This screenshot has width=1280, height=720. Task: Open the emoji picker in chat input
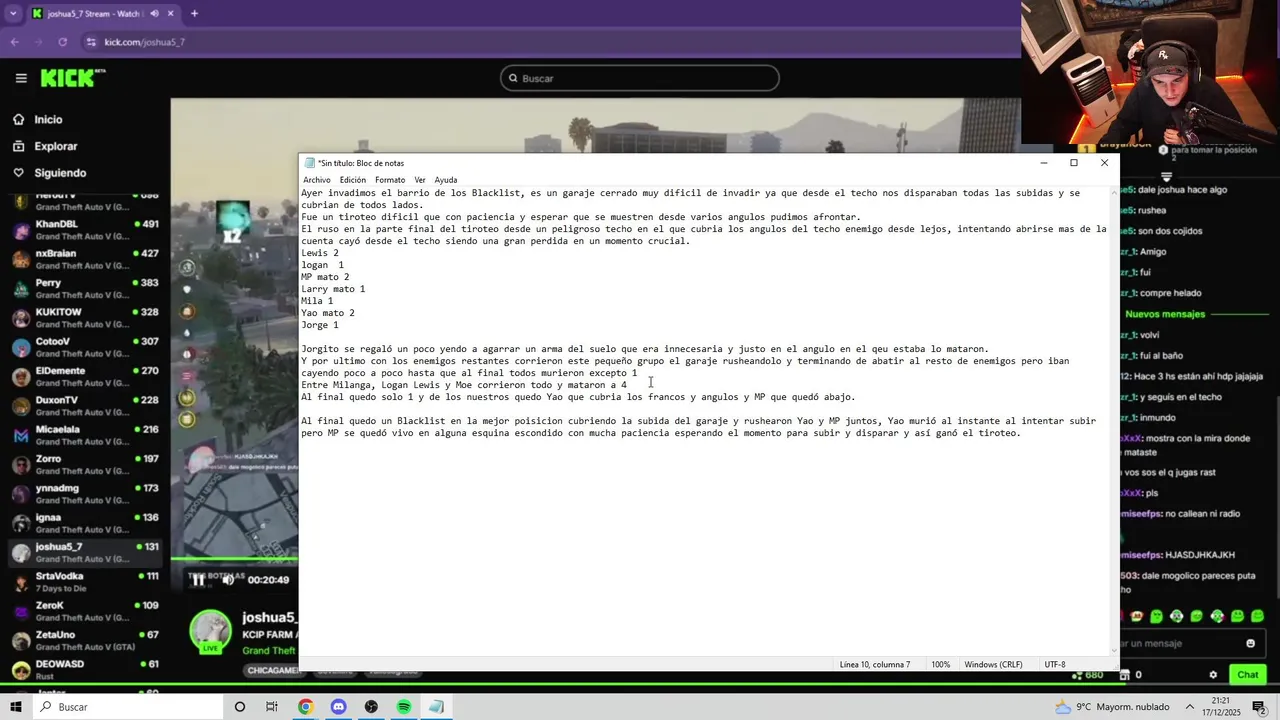point(1250,643)
